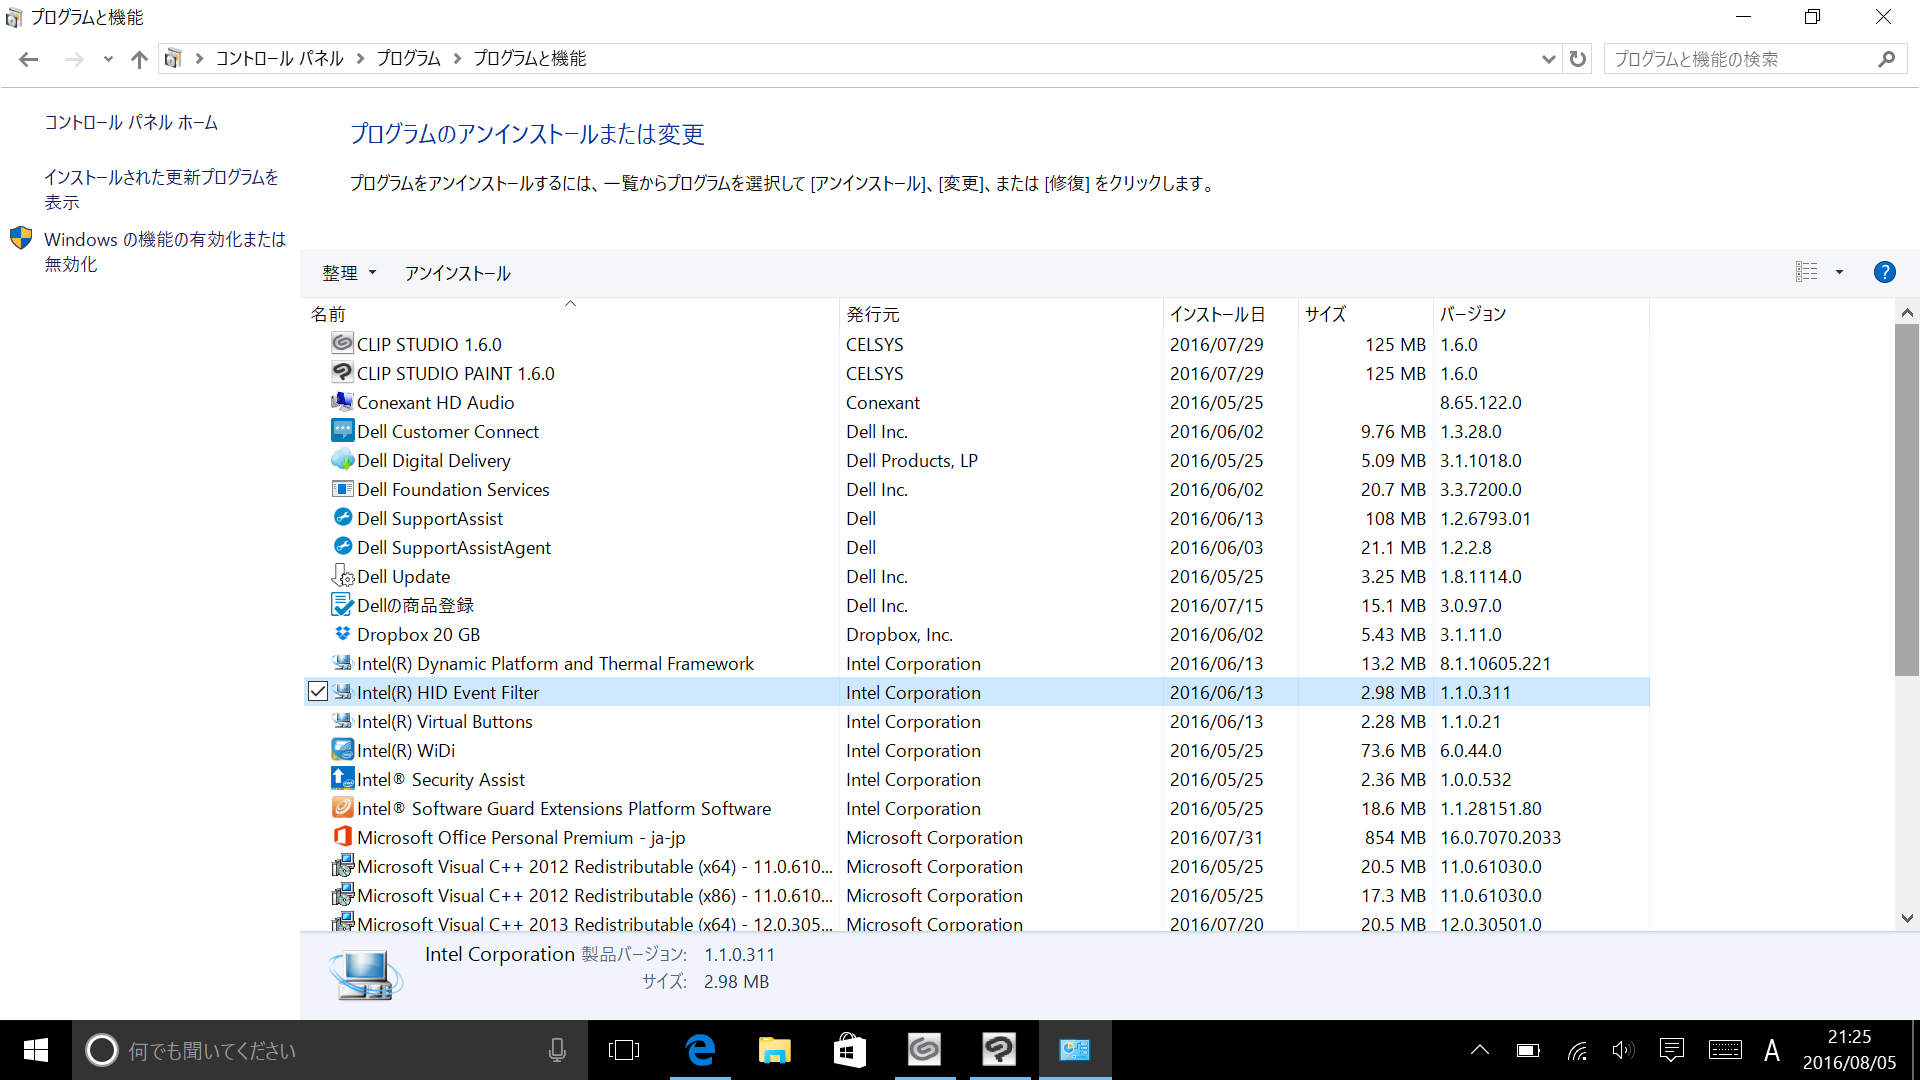Open Windows Store from the taskbar
Screen dimensions: 1920x1080
coord(849,1050)
